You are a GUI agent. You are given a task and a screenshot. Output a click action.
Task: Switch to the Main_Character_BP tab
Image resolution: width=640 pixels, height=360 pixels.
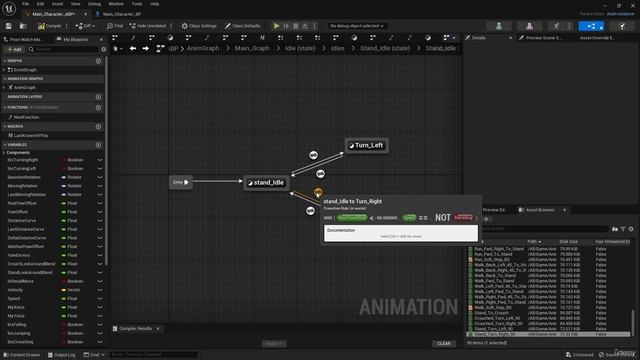(x=122, y=14)
